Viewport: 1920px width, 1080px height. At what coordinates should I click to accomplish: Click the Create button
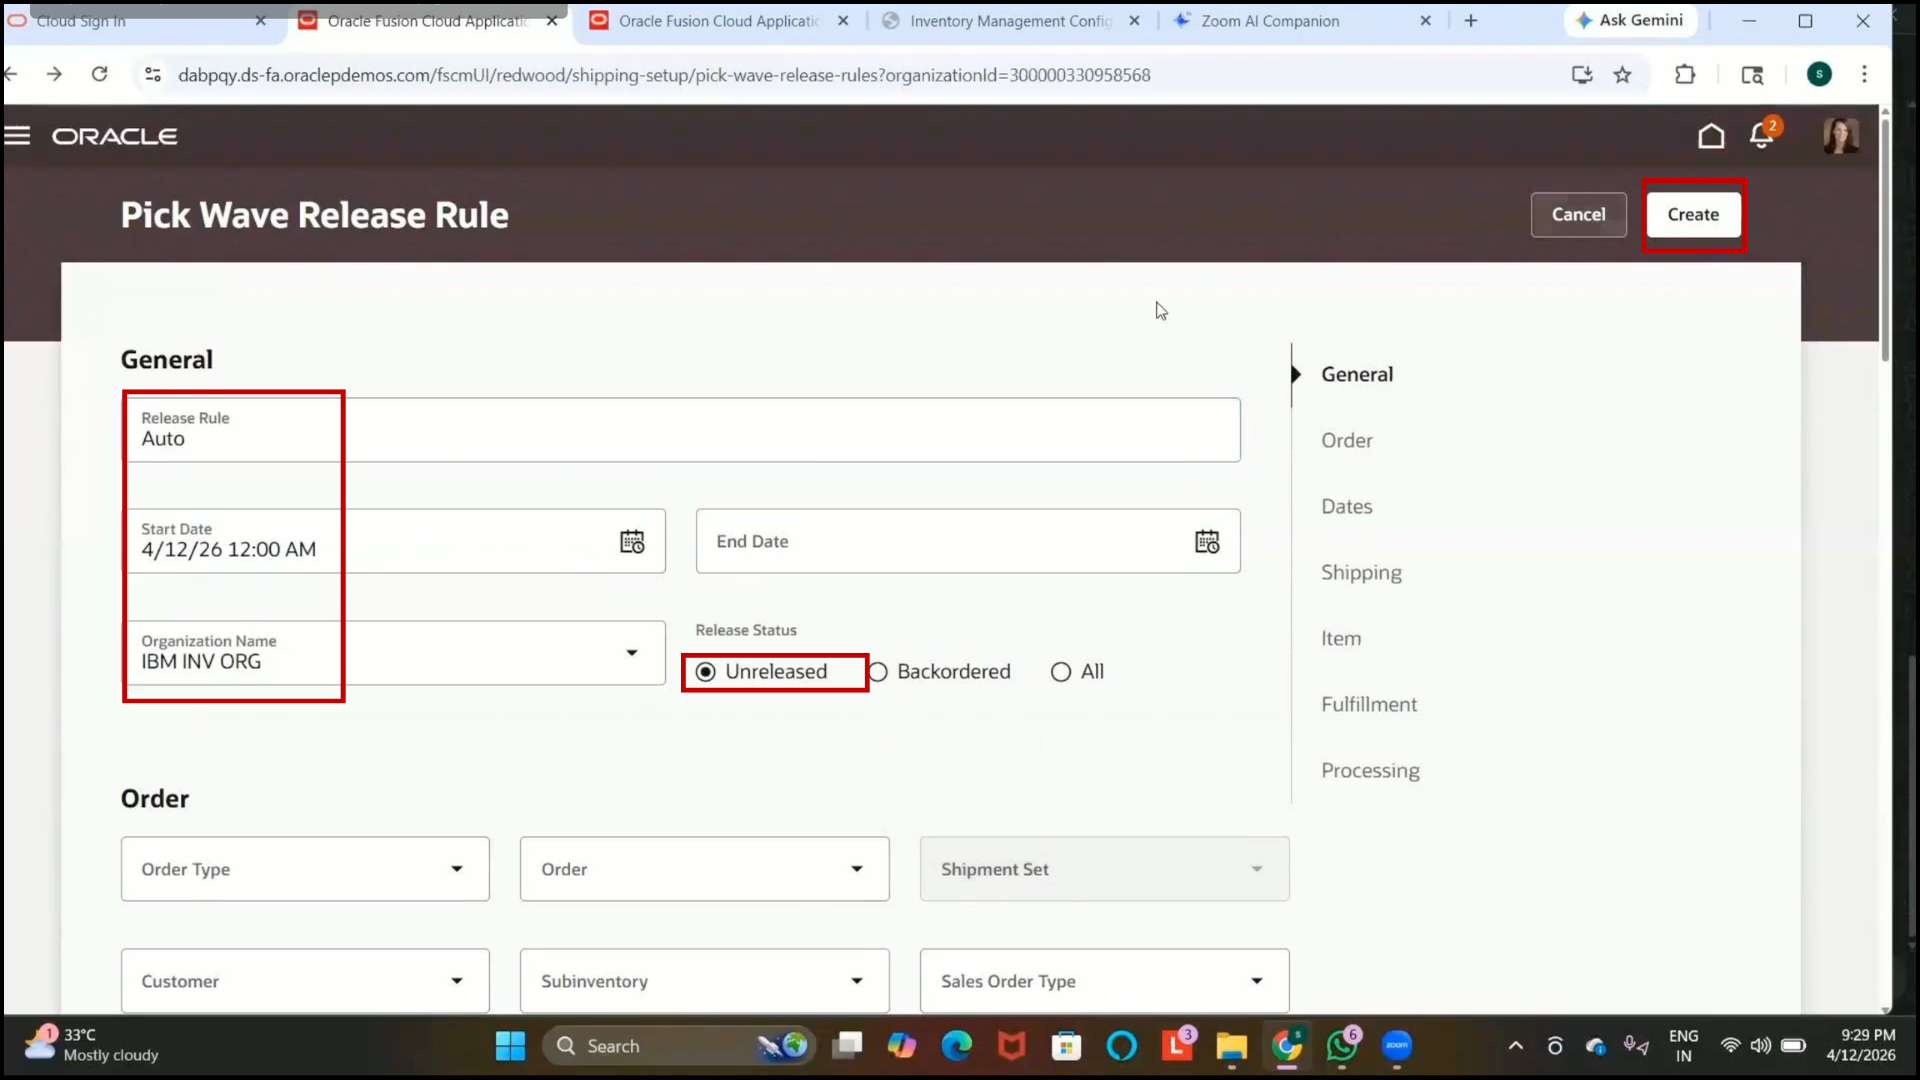tap(1693, 215)
